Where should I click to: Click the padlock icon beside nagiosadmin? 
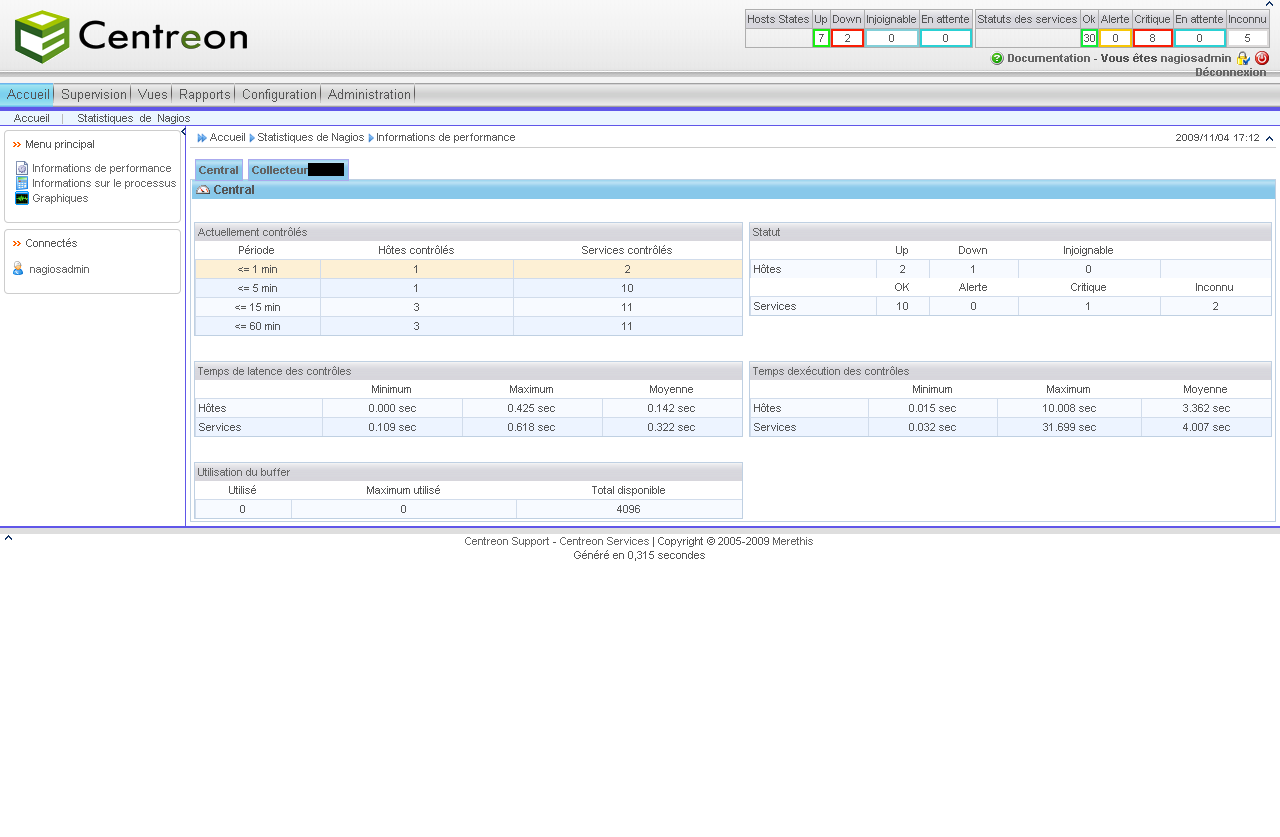(x=1243, y=59)
